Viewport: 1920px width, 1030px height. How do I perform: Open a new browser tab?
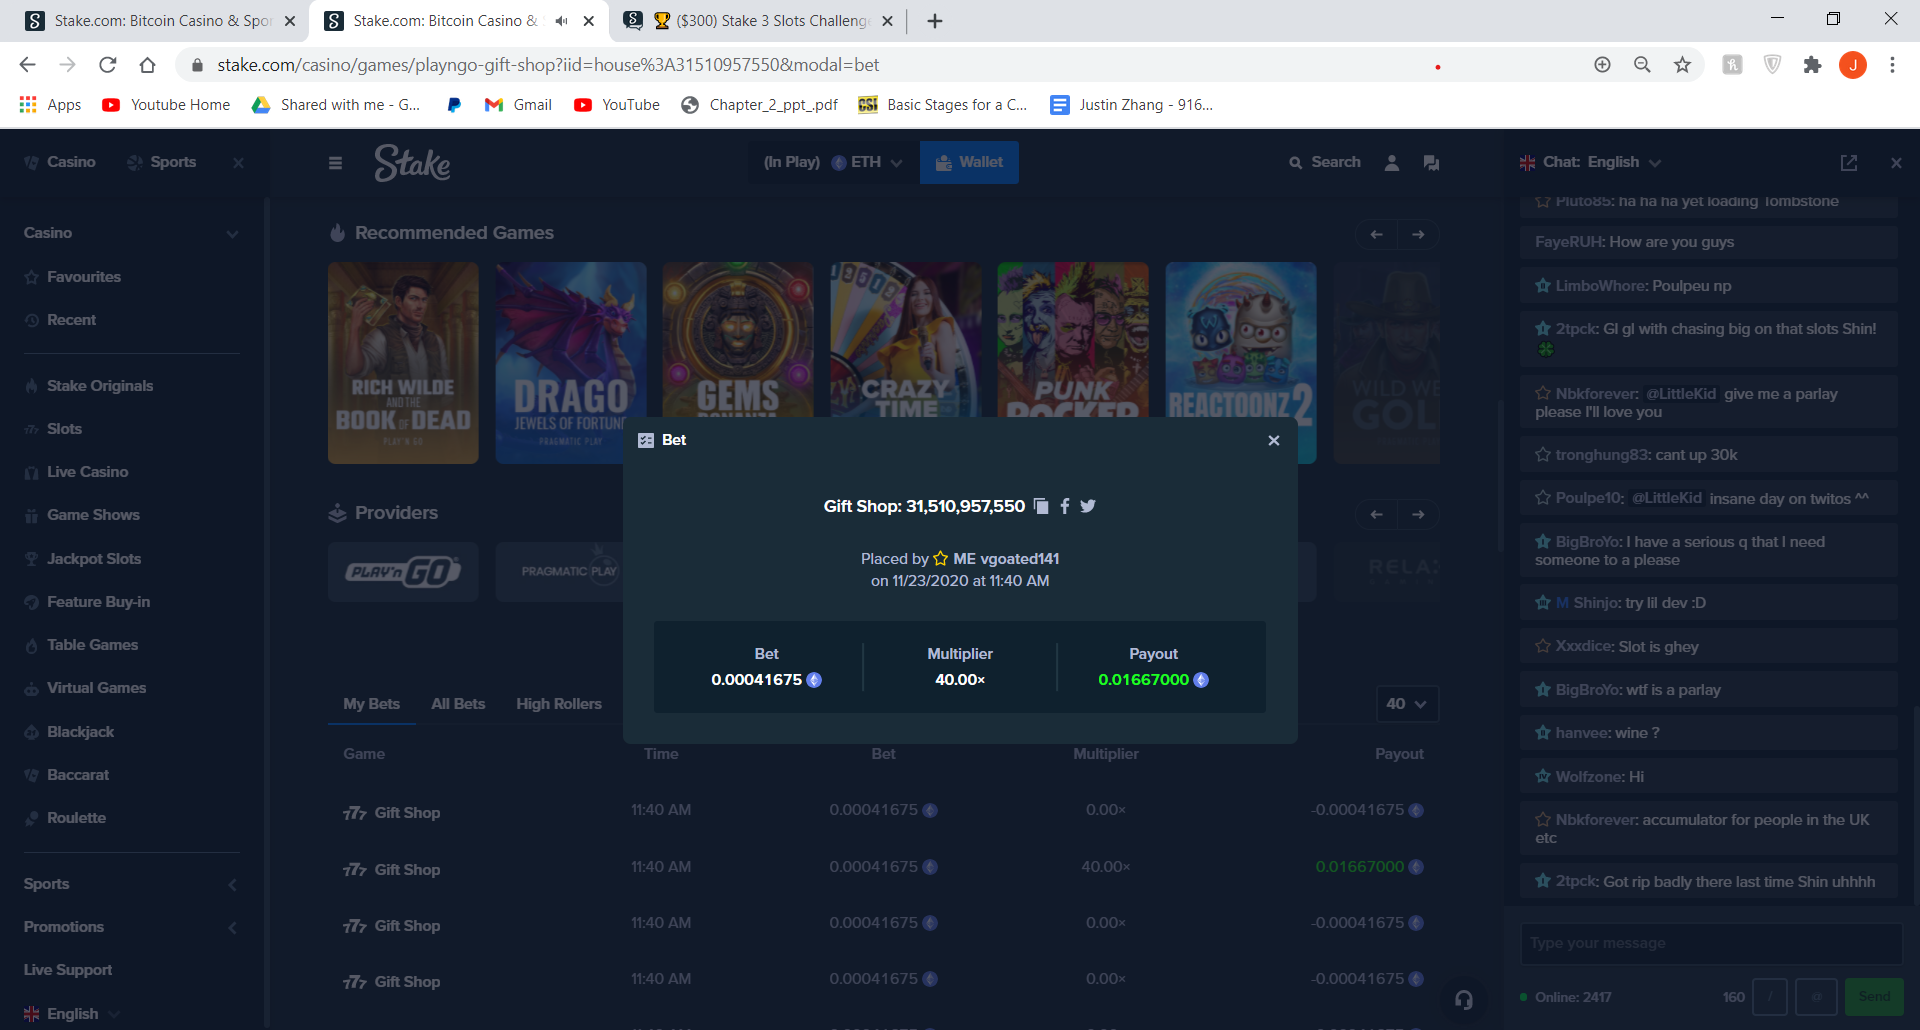[935, 21]
